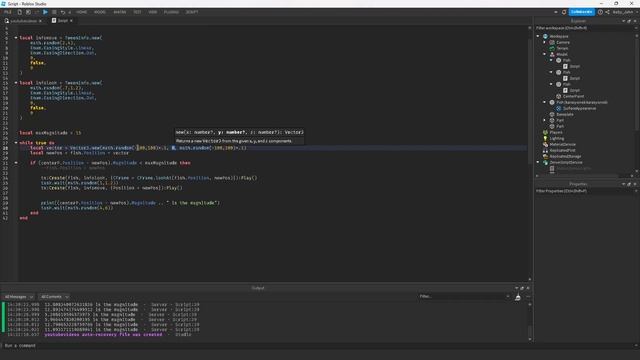Image resolution: width=640 pixels, height=360 pixels.
Task: Select Baseplate in Explorer
Action: click(x=564, y=114)
